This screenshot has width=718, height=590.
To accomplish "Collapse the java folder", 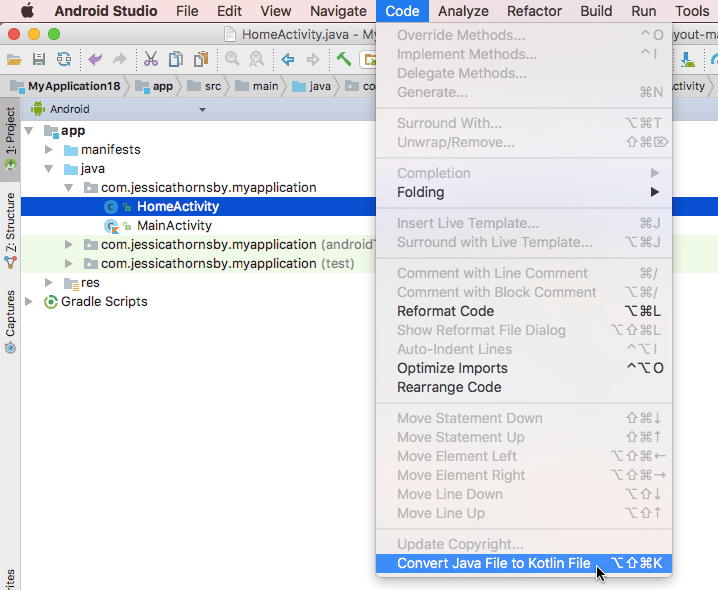I will click(x=49, y=169).
